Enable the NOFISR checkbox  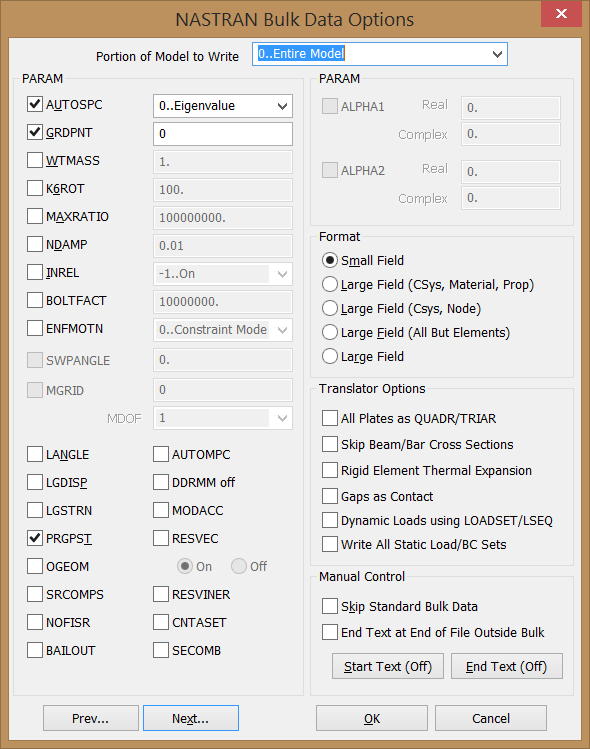35,622
